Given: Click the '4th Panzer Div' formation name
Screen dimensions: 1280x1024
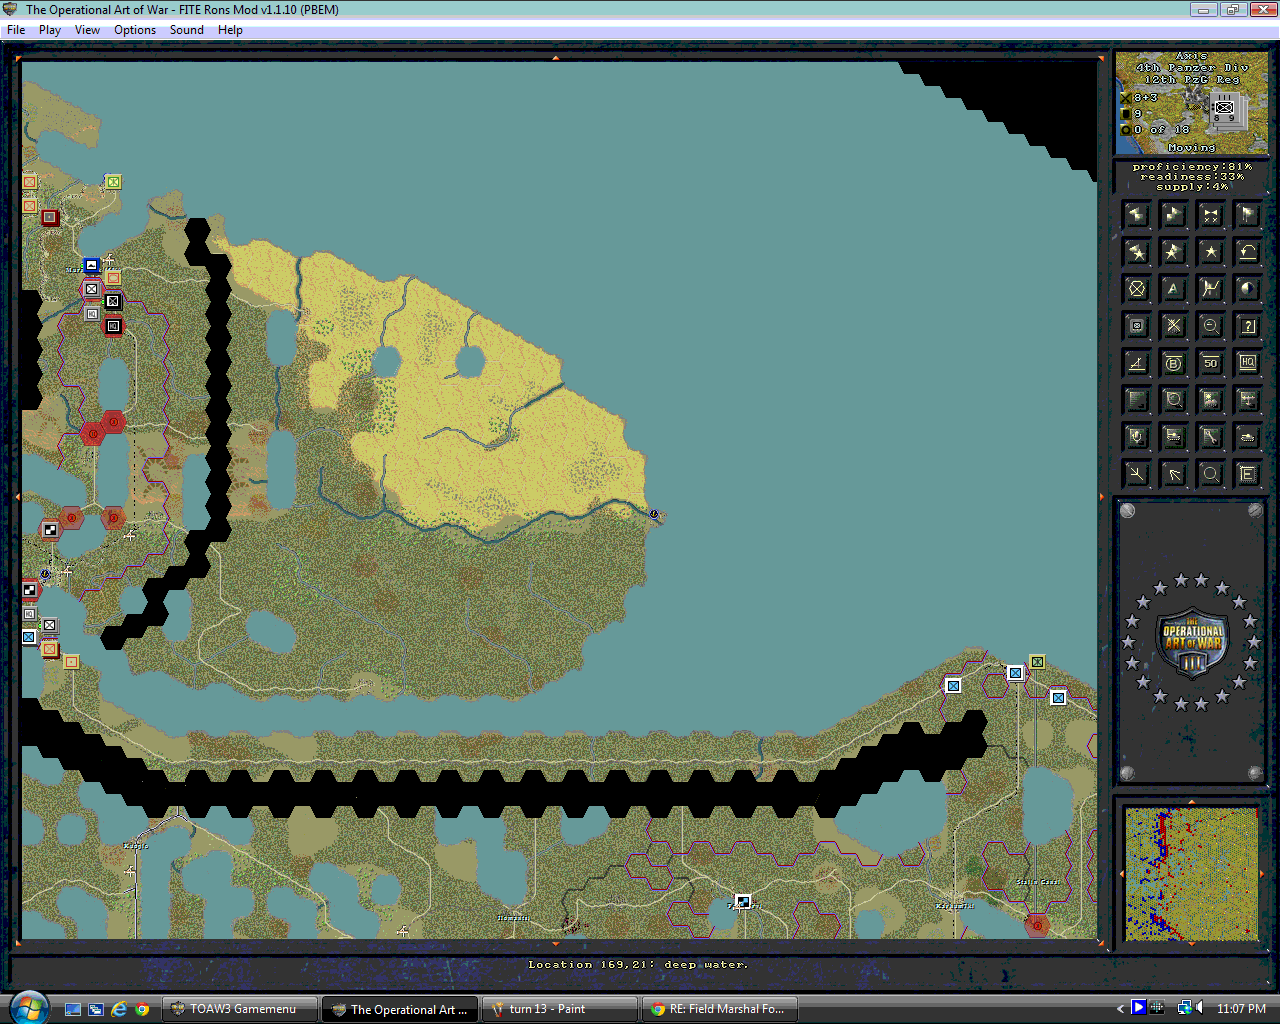Looking at the screenshot, I should pyautogui.click(x=1192, y=68).
